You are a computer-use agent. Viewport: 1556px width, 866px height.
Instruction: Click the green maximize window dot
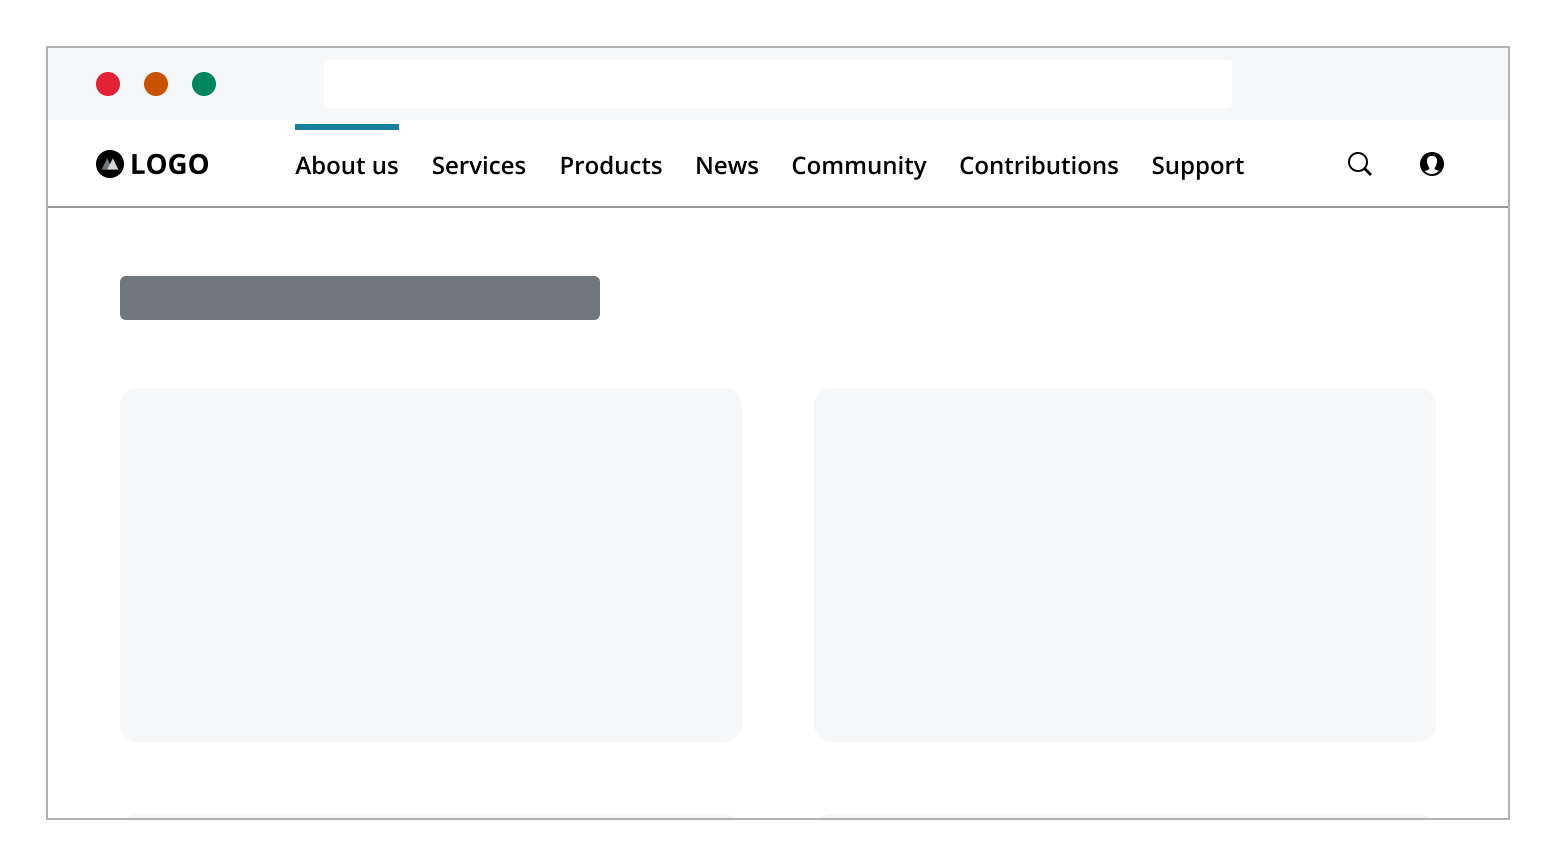[x=204, y=84]
